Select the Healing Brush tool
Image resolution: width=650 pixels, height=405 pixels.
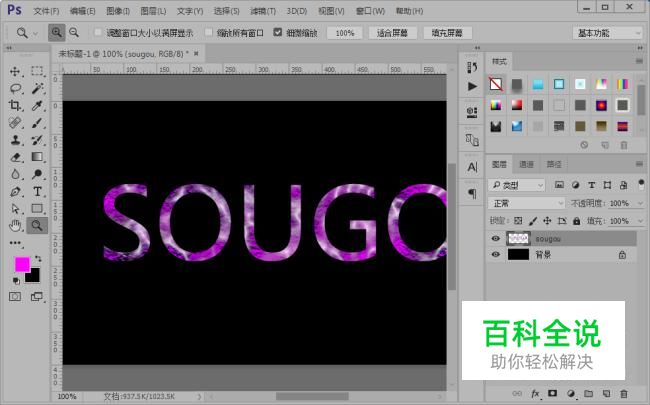[x=15, y=123]
